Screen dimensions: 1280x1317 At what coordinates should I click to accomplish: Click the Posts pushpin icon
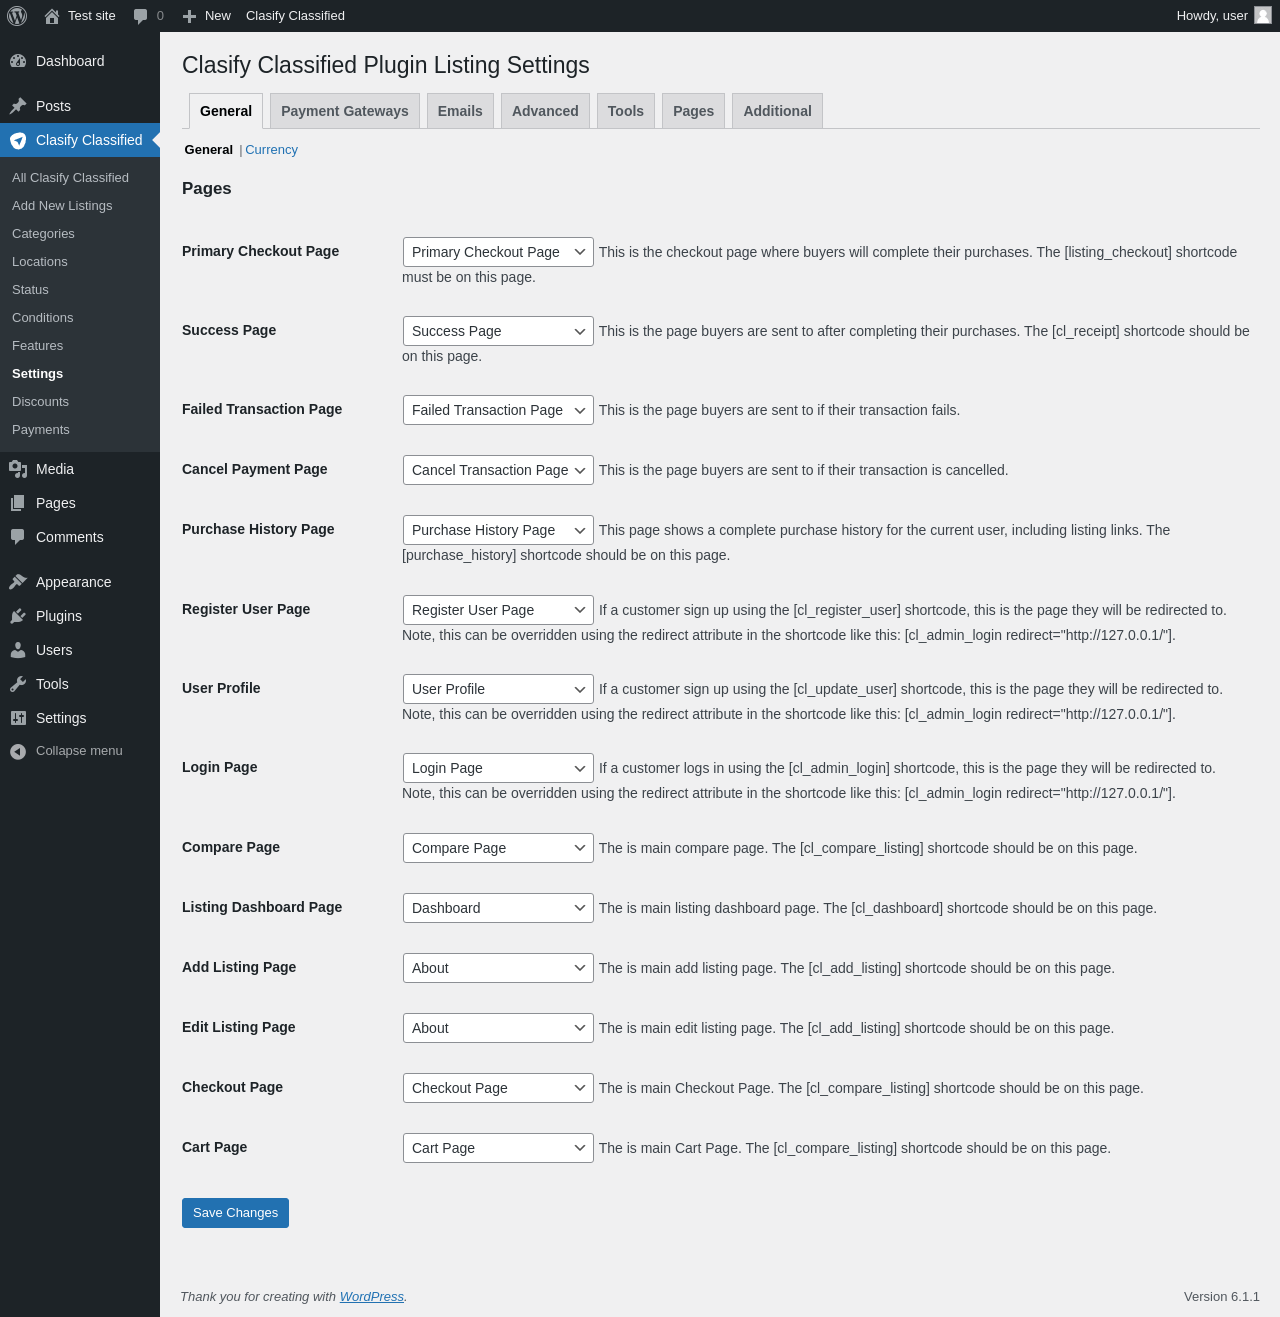tap(18, 106)
